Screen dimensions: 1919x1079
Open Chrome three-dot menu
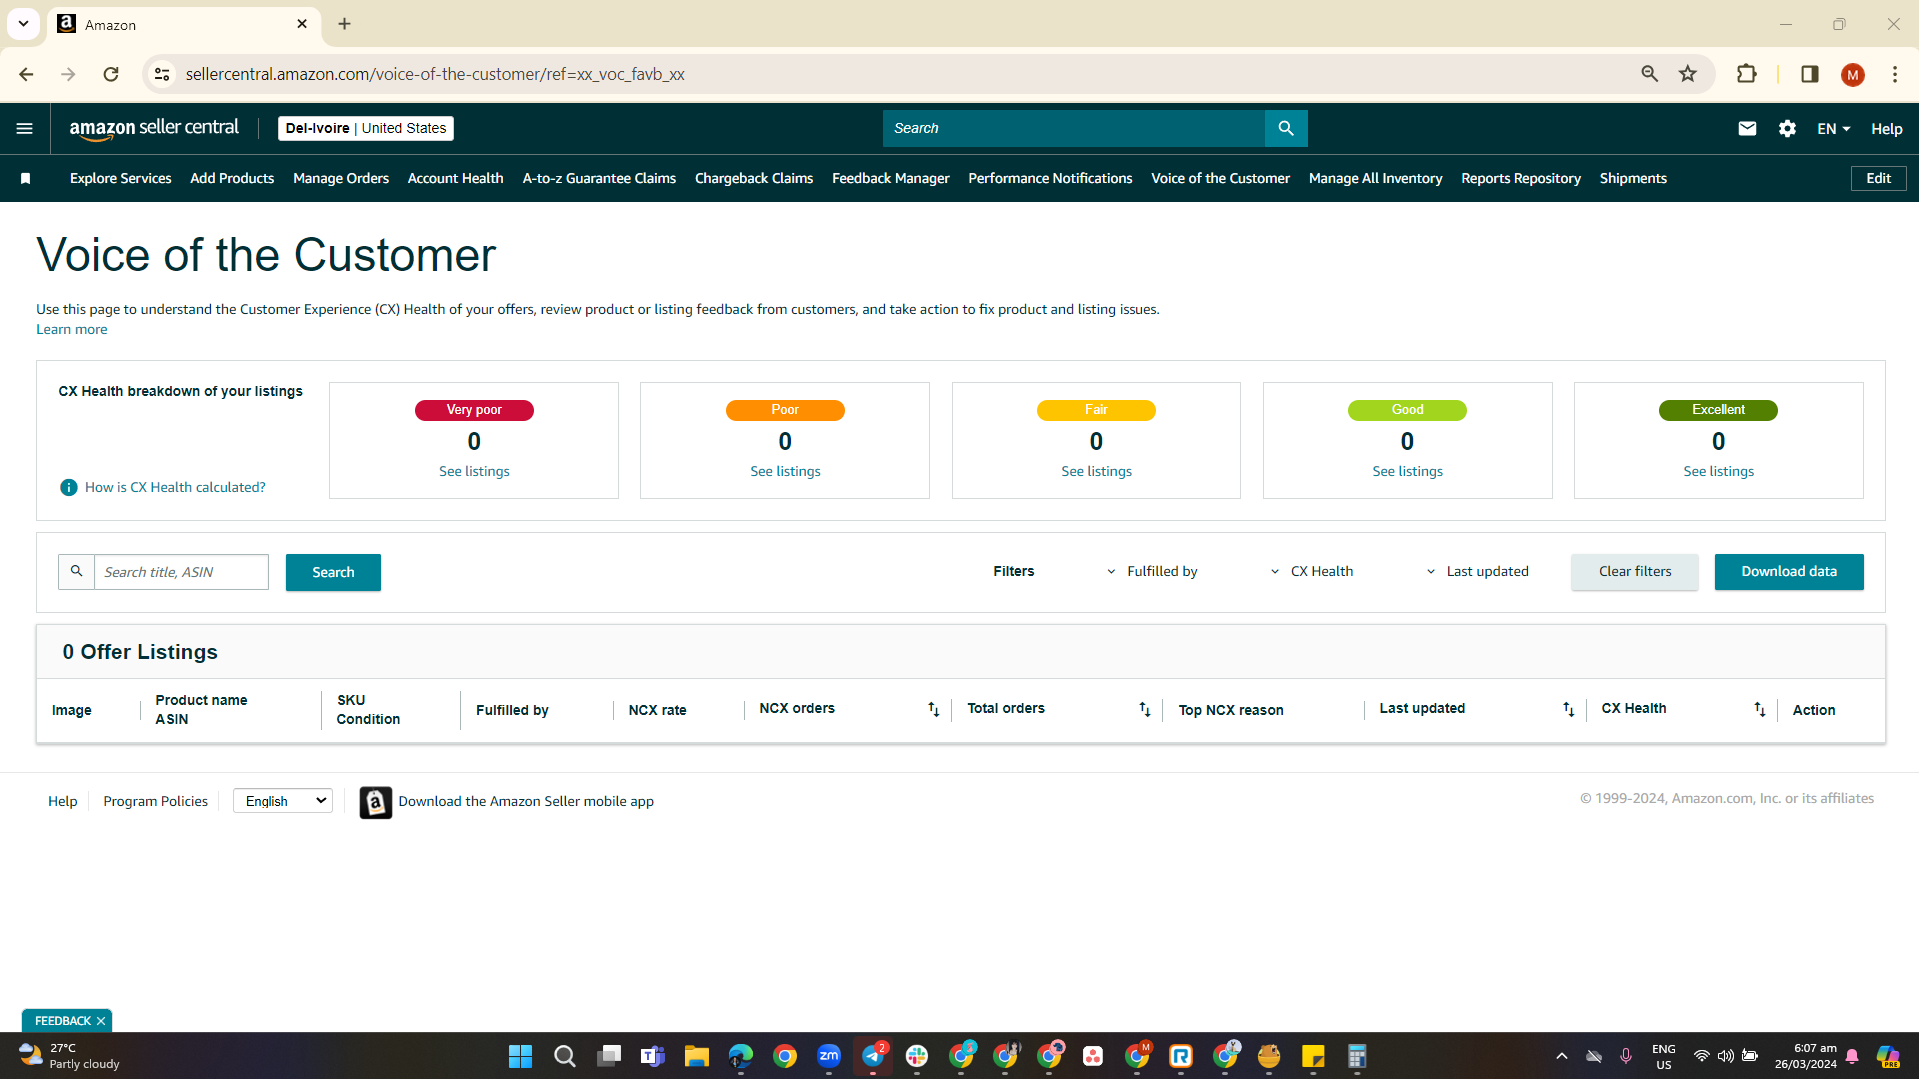1895,74
